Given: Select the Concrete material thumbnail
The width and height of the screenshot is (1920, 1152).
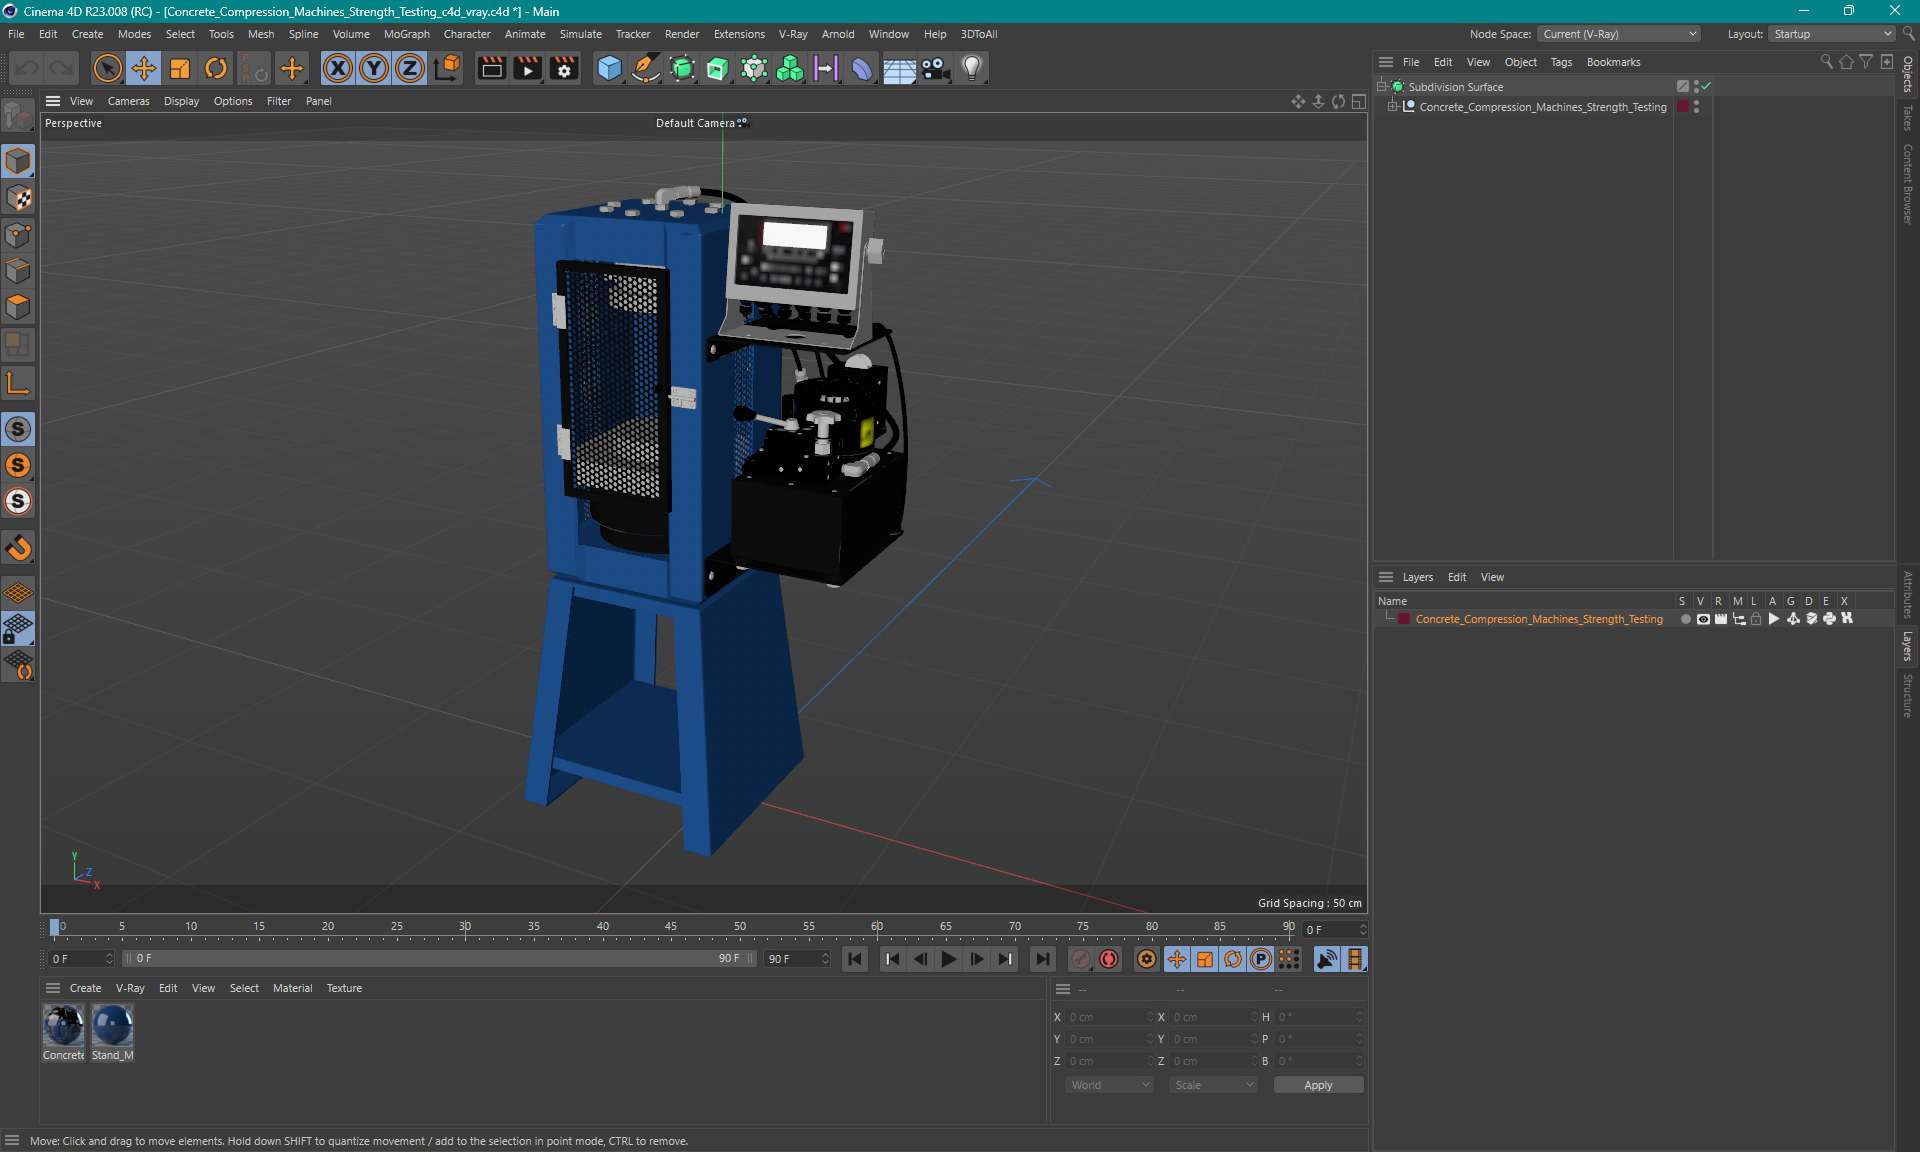Looking at the screenshot, I should click(63, 1026).
